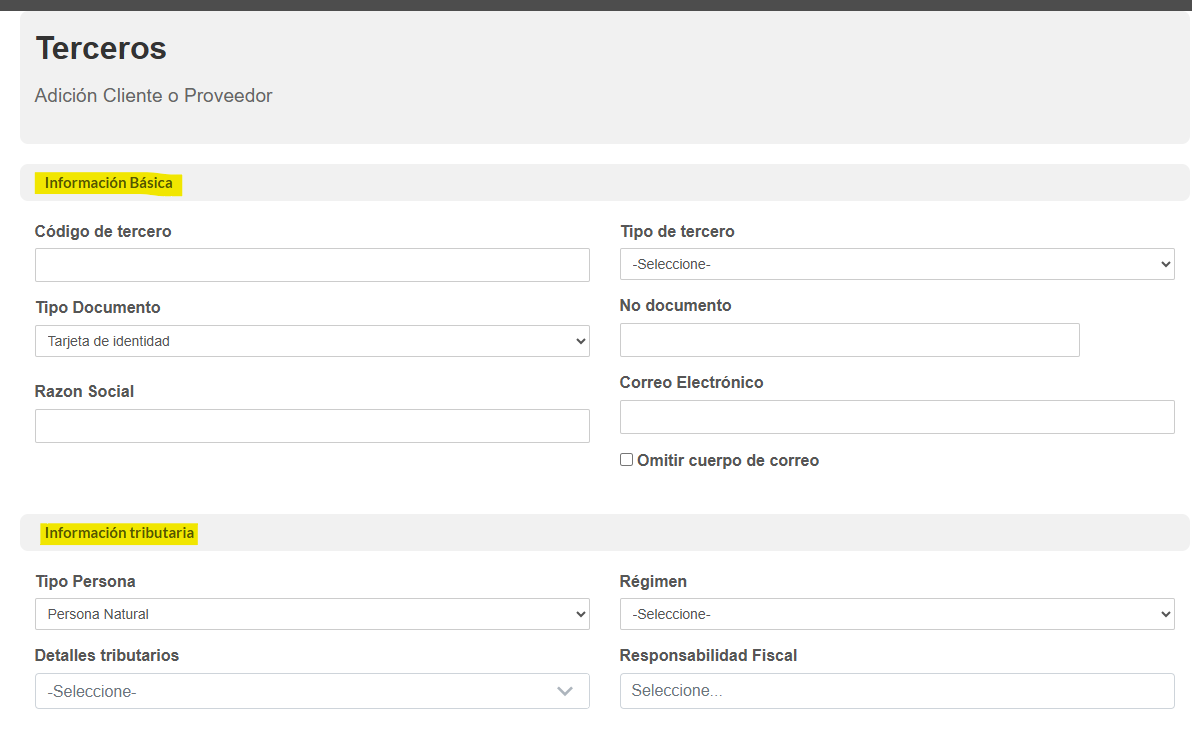The image size is (1192, 740).
Task: Open the Tipo de tercero dropdown
Action: [896, 264]
